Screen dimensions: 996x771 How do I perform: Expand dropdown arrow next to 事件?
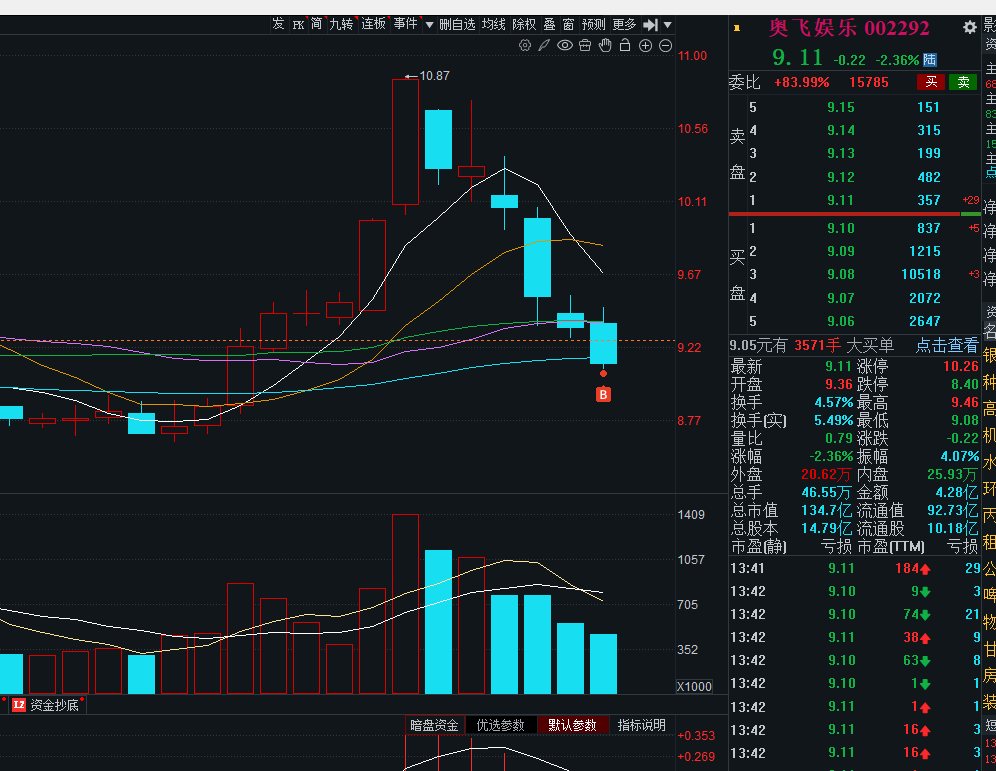[429, 25]
